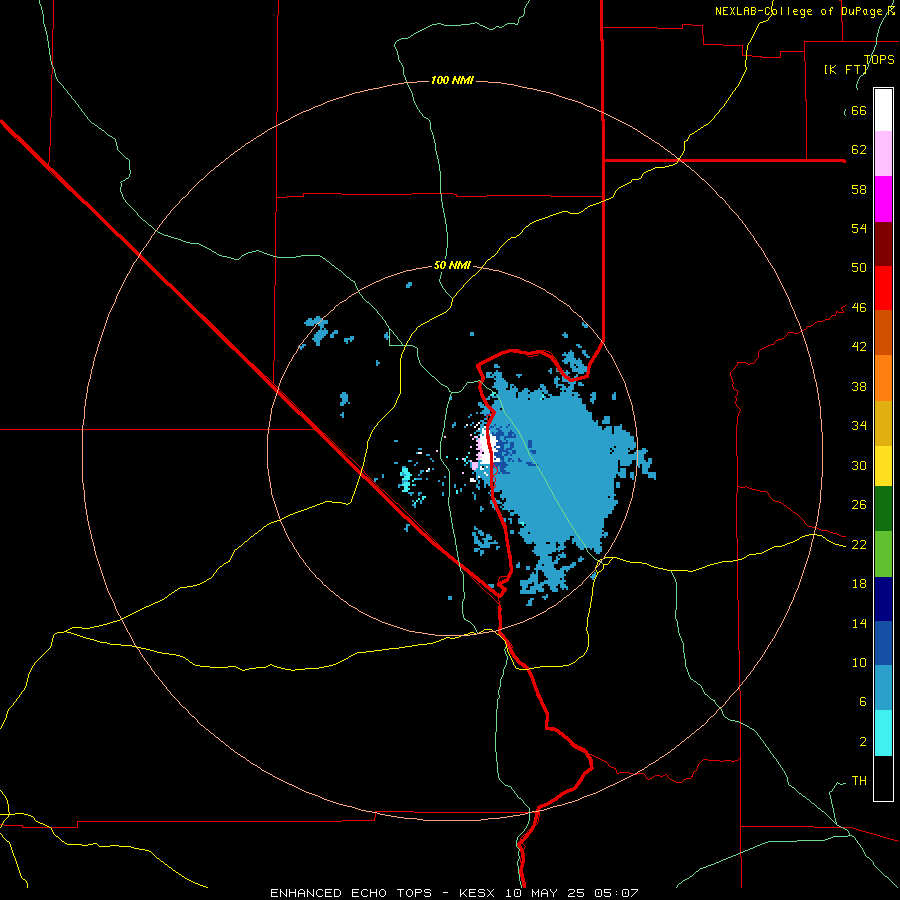Click the gold legend swatch
Screen dimensions: 900x900
coord(883,423)
